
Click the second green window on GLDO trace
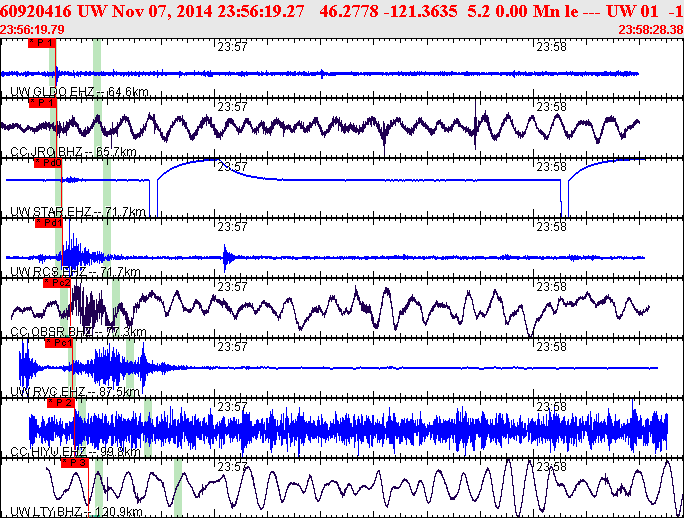pyautogui.click(x=97, y=68)
